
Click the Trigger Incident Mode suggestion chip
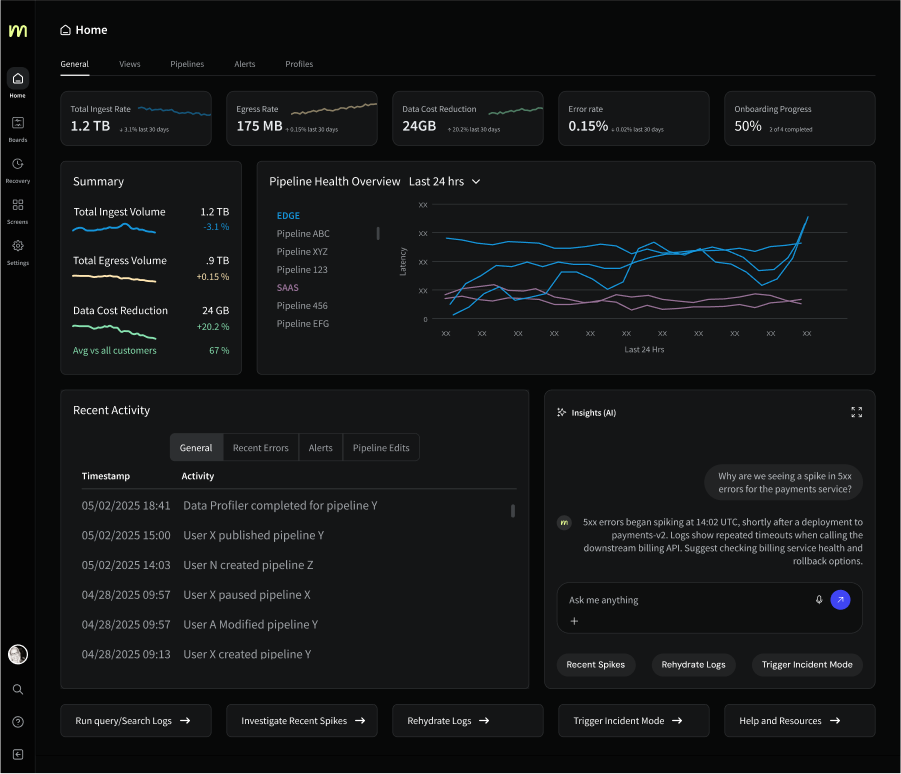coord(807,664)
